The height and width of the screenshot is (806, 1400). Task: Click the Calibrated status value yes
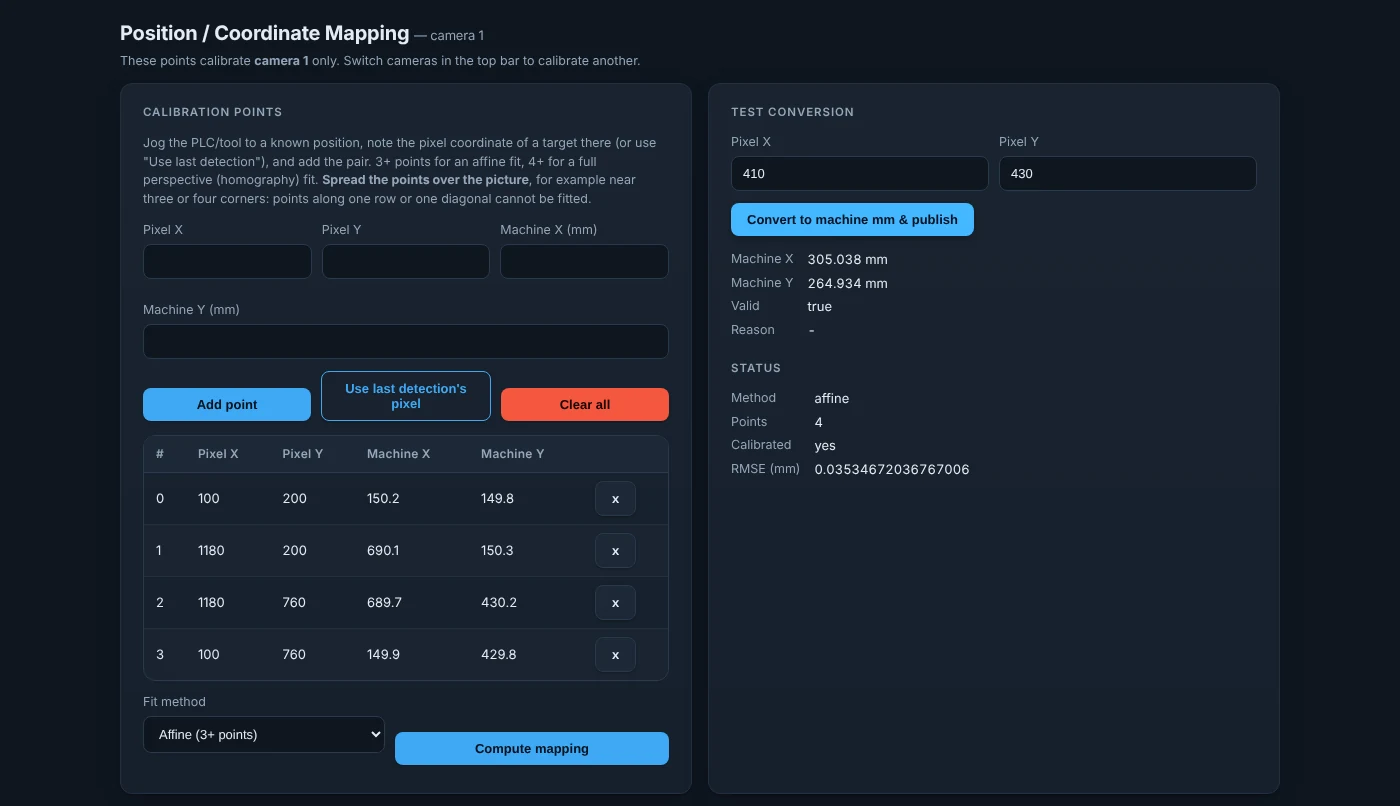tap(825, 445)
